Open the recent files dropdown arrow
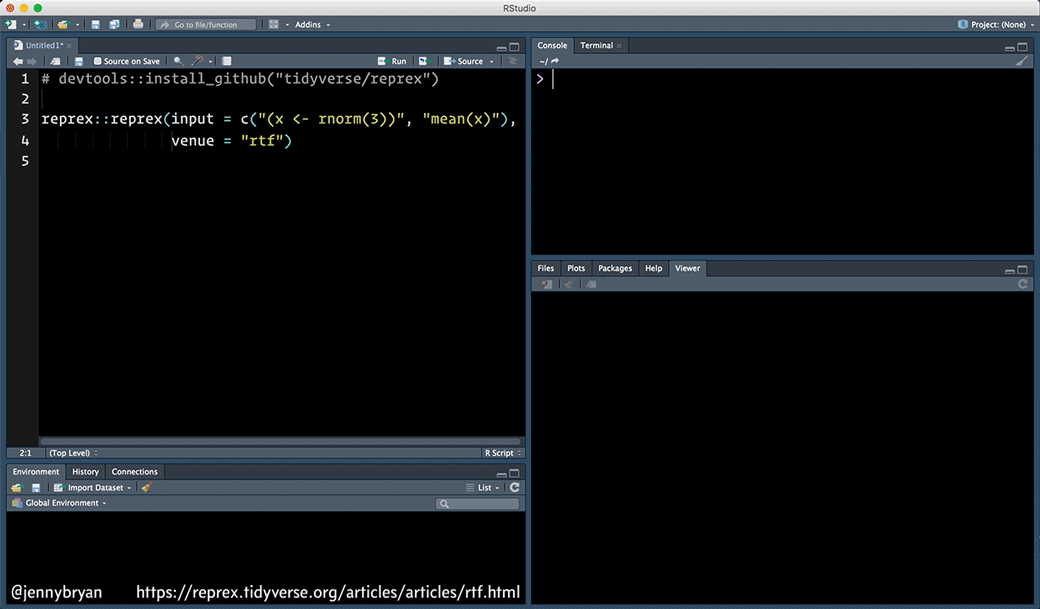This screenshot has width=1040, height=609. [77, 25]
